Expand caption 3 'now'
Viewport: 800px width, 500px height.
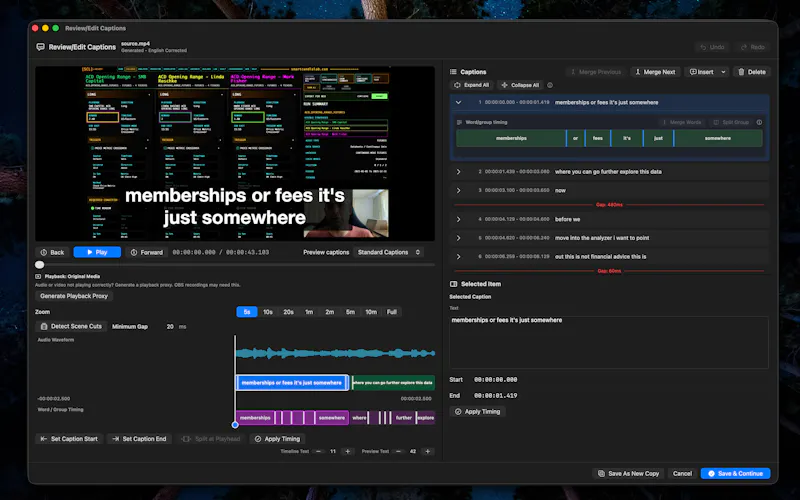(458, 190)
